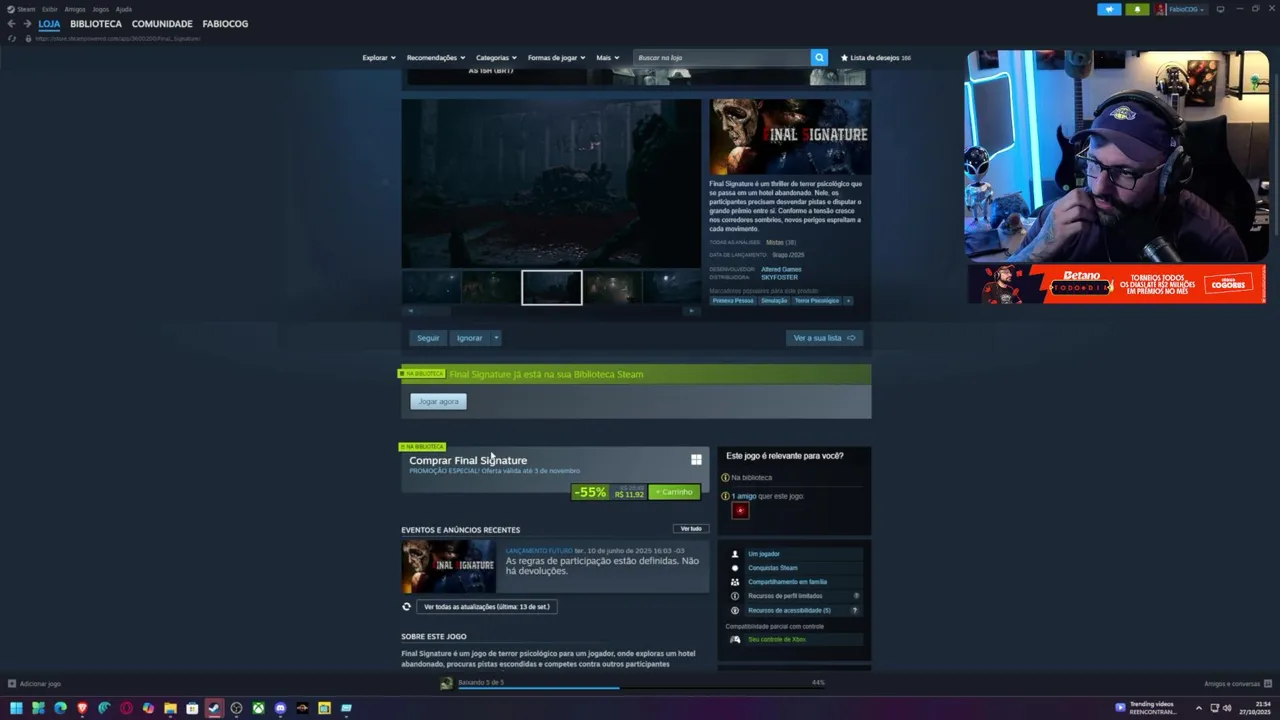This screenshot has height=720, width=1280.
Task: Click the Ver tudo events button
Action: click(x=691, y=529)
